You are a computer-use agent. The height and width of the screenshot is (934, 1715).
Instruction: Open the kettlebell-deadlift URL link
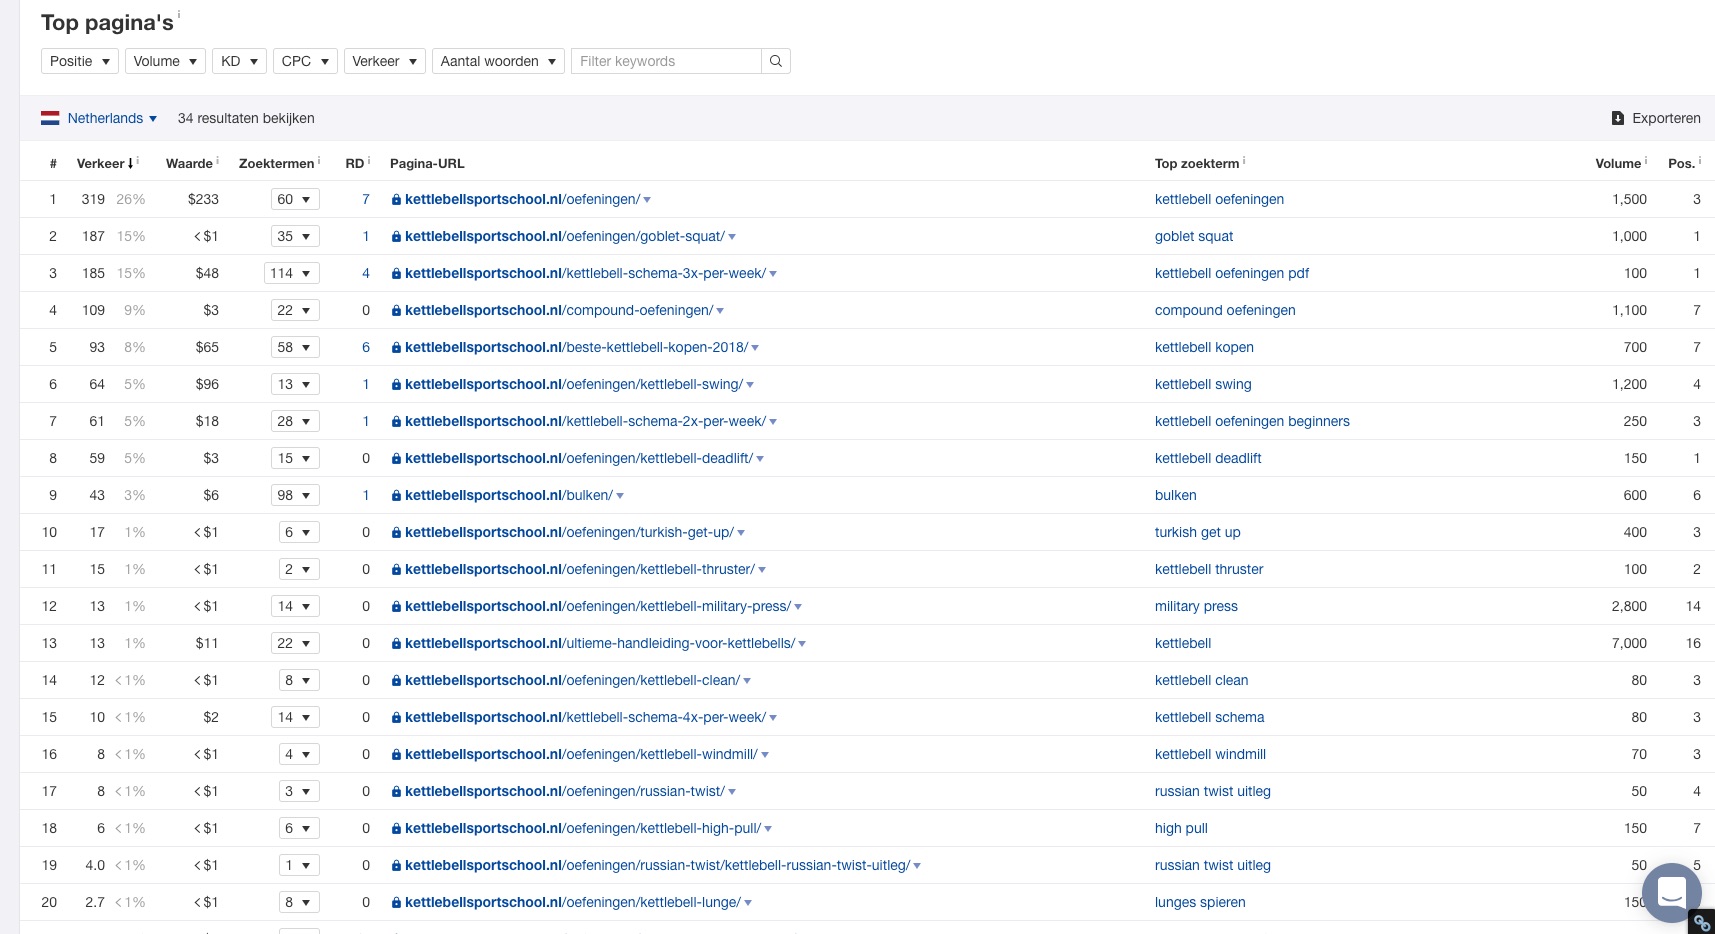[579, 458]
